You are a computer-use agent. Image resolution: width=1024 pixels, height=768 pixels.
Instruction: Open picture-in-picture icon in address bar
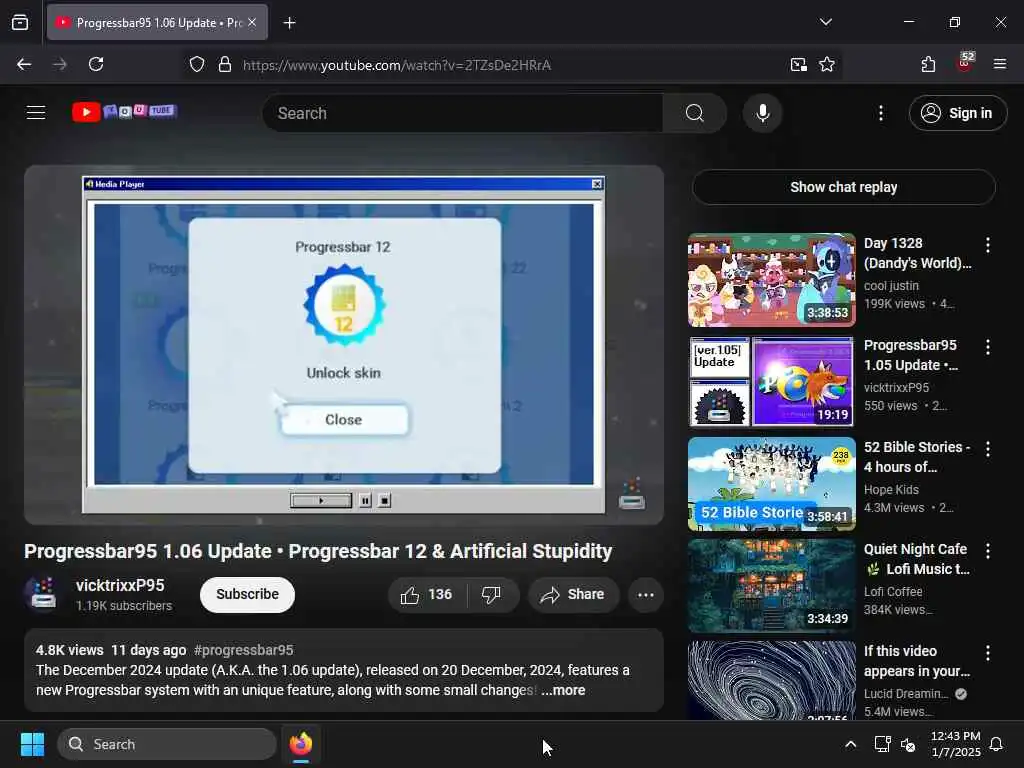[x=798, y=64]
